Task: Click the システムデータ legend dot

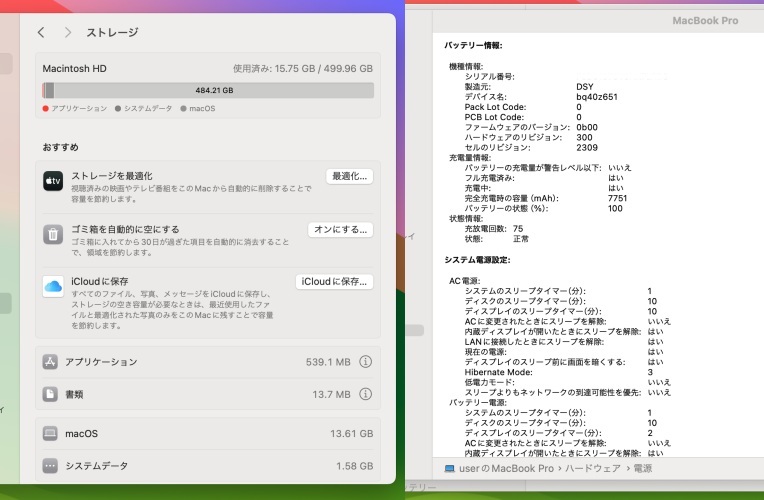Action: (x=118, y=109)
